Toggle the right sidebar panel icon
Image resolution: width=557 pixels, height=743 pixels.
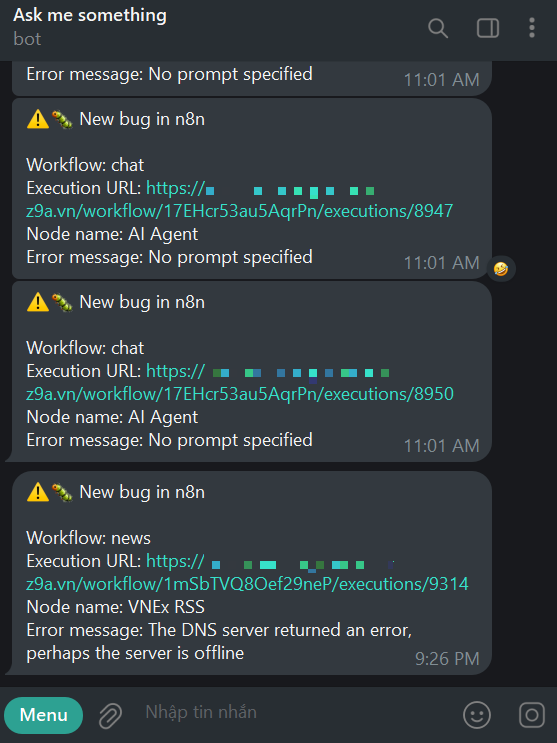[488, 28]
